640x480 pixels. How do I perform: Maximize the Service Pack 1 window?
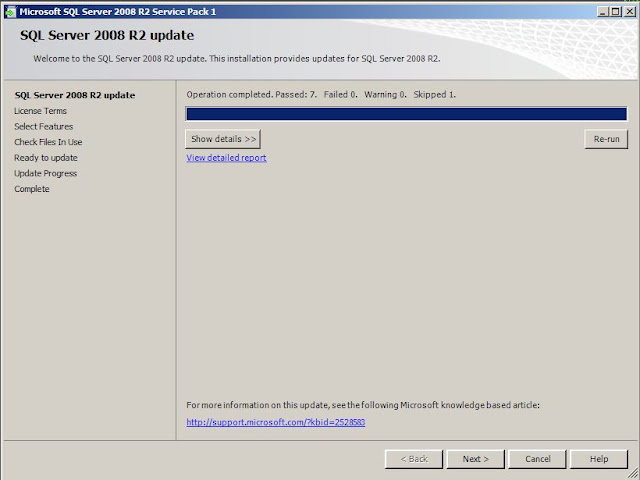(616, 12)
